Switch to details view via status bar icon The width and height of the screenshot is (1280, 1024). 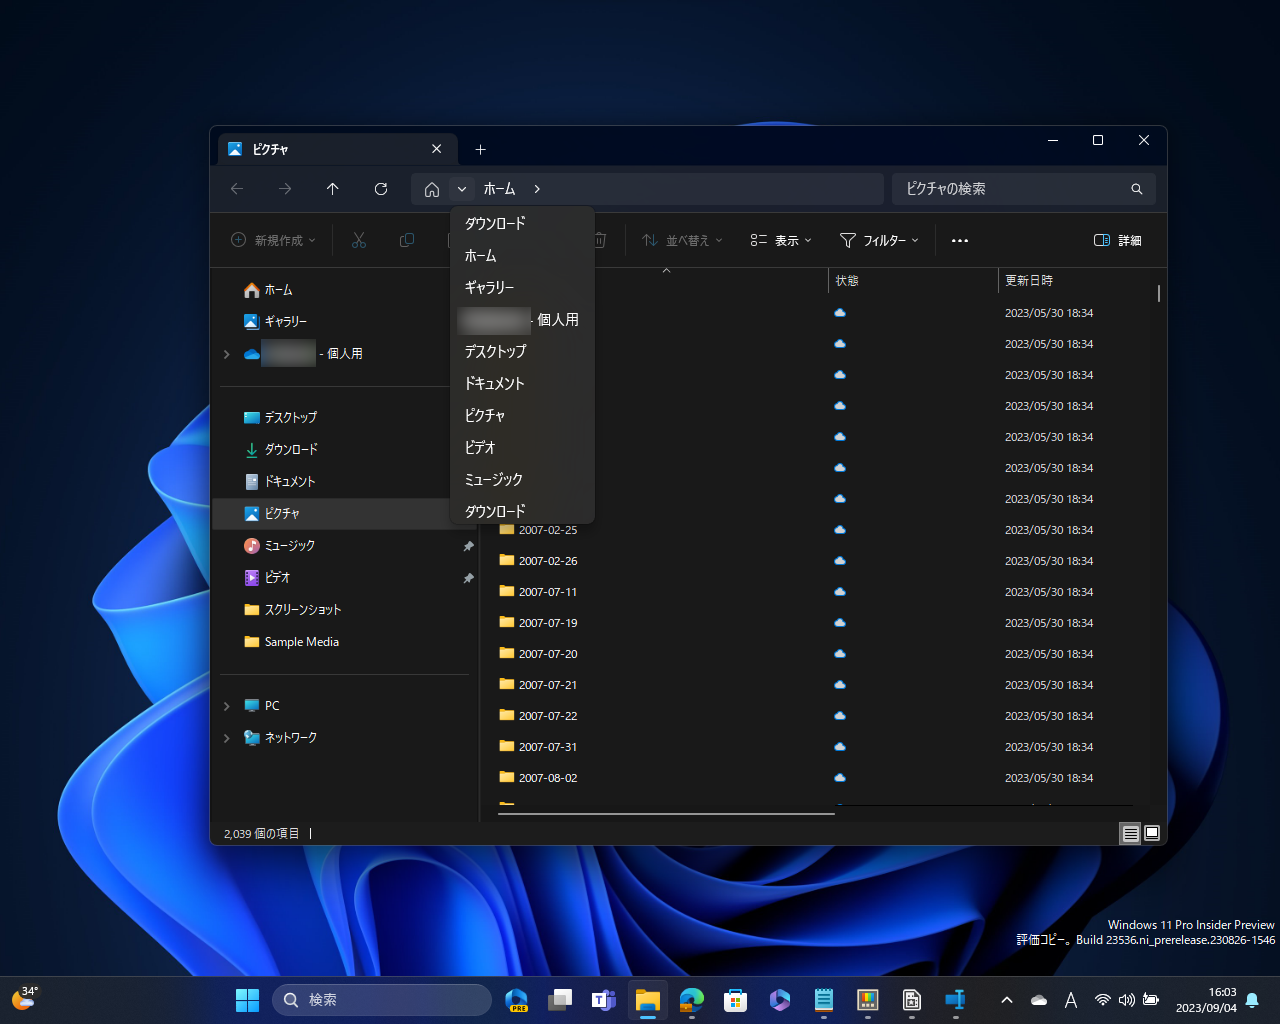pos(1130,833)
